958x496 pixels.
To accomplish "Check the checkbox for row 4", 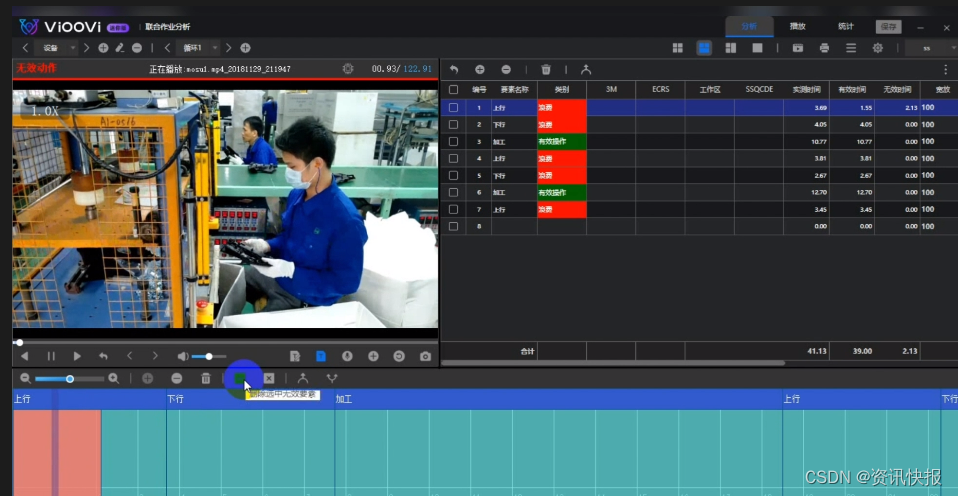I will (453, 158).
